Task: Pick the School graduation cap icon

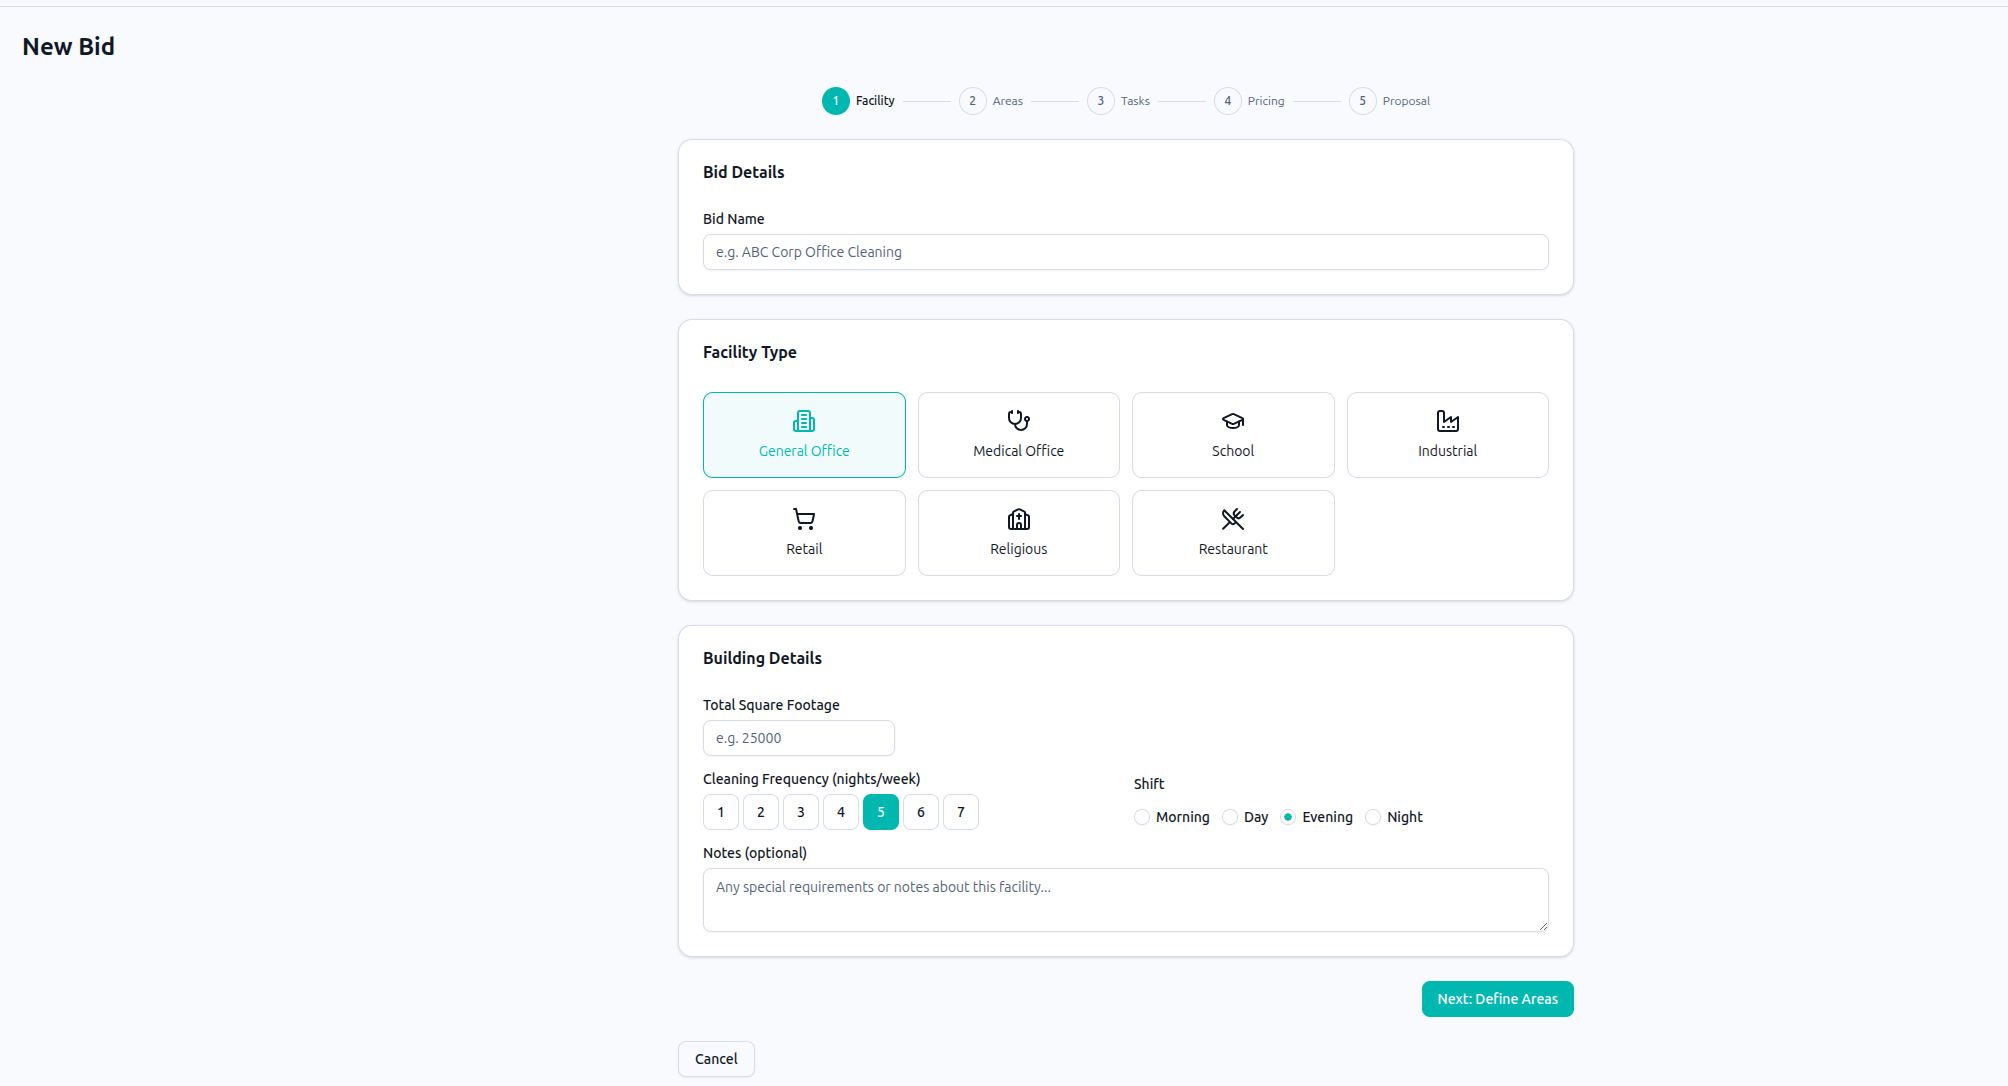Action: 1233,421
